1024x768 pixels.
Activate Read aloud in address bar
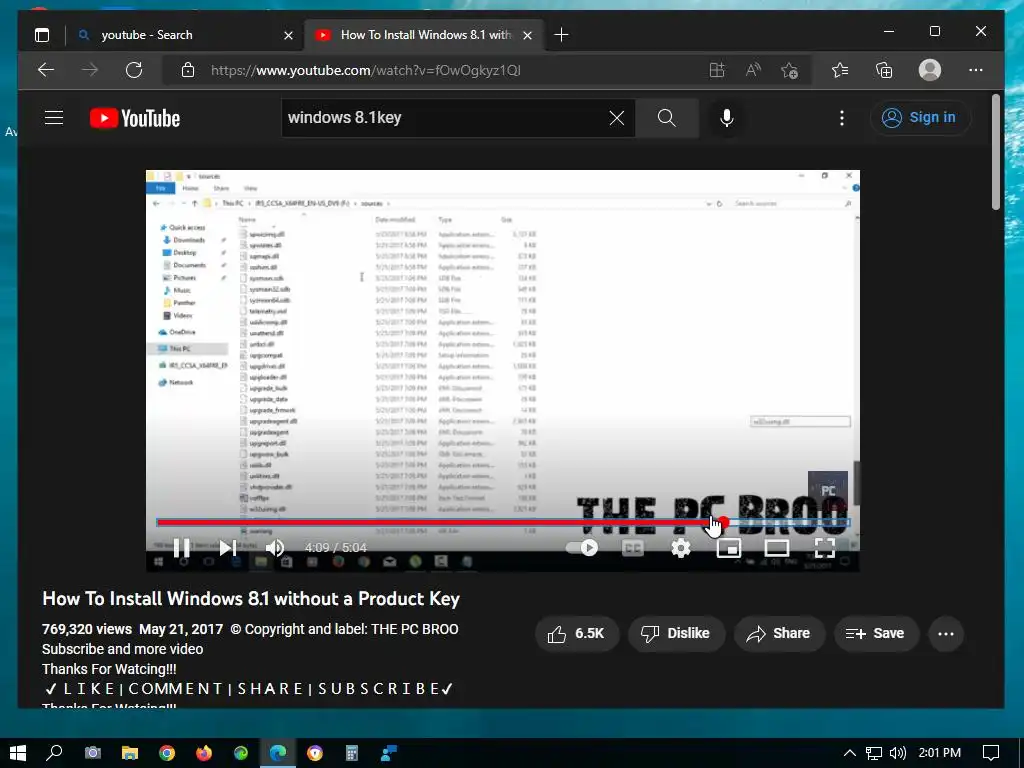pos(753,70)
